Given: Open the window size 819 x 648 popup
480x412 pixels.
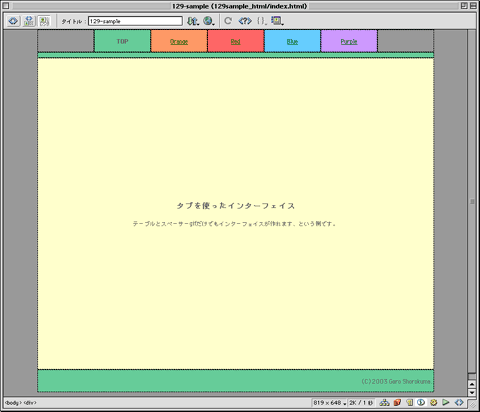Looking at the screenshot, I should coord(329,403).
